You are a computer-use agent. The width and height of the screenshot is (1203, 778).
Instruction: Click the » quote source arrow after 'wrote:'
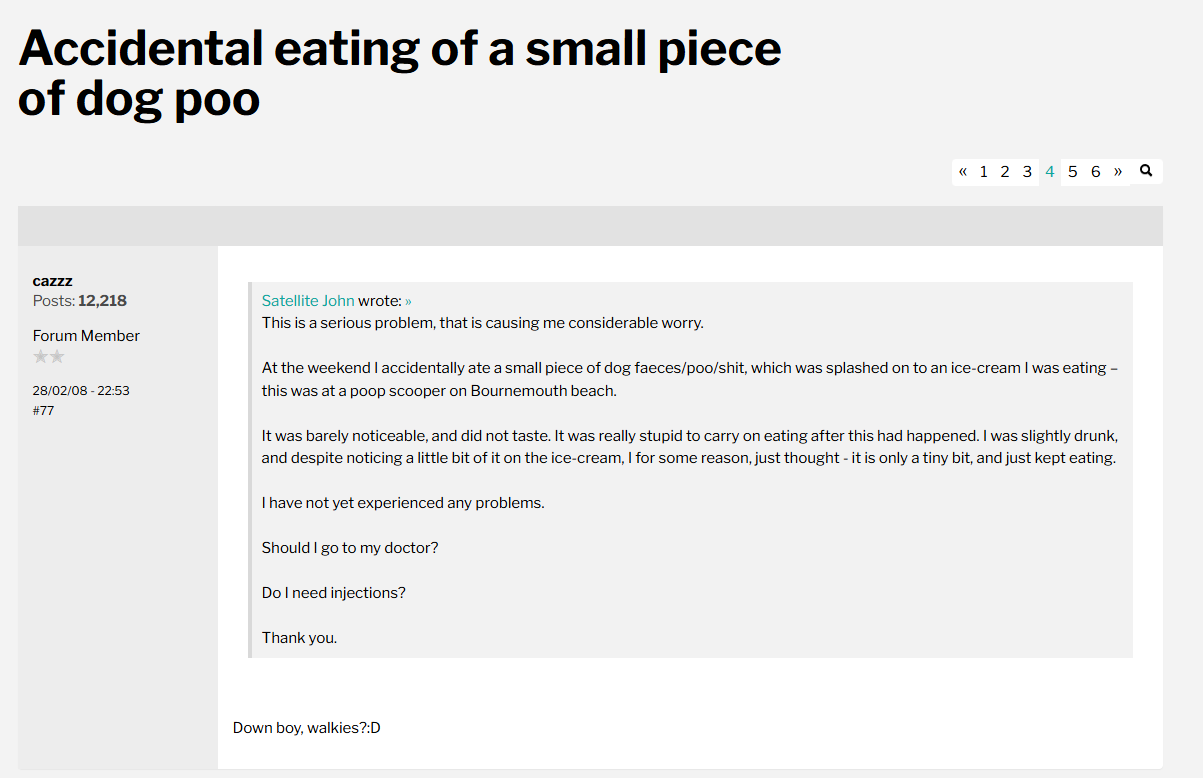tap(408, 301)
